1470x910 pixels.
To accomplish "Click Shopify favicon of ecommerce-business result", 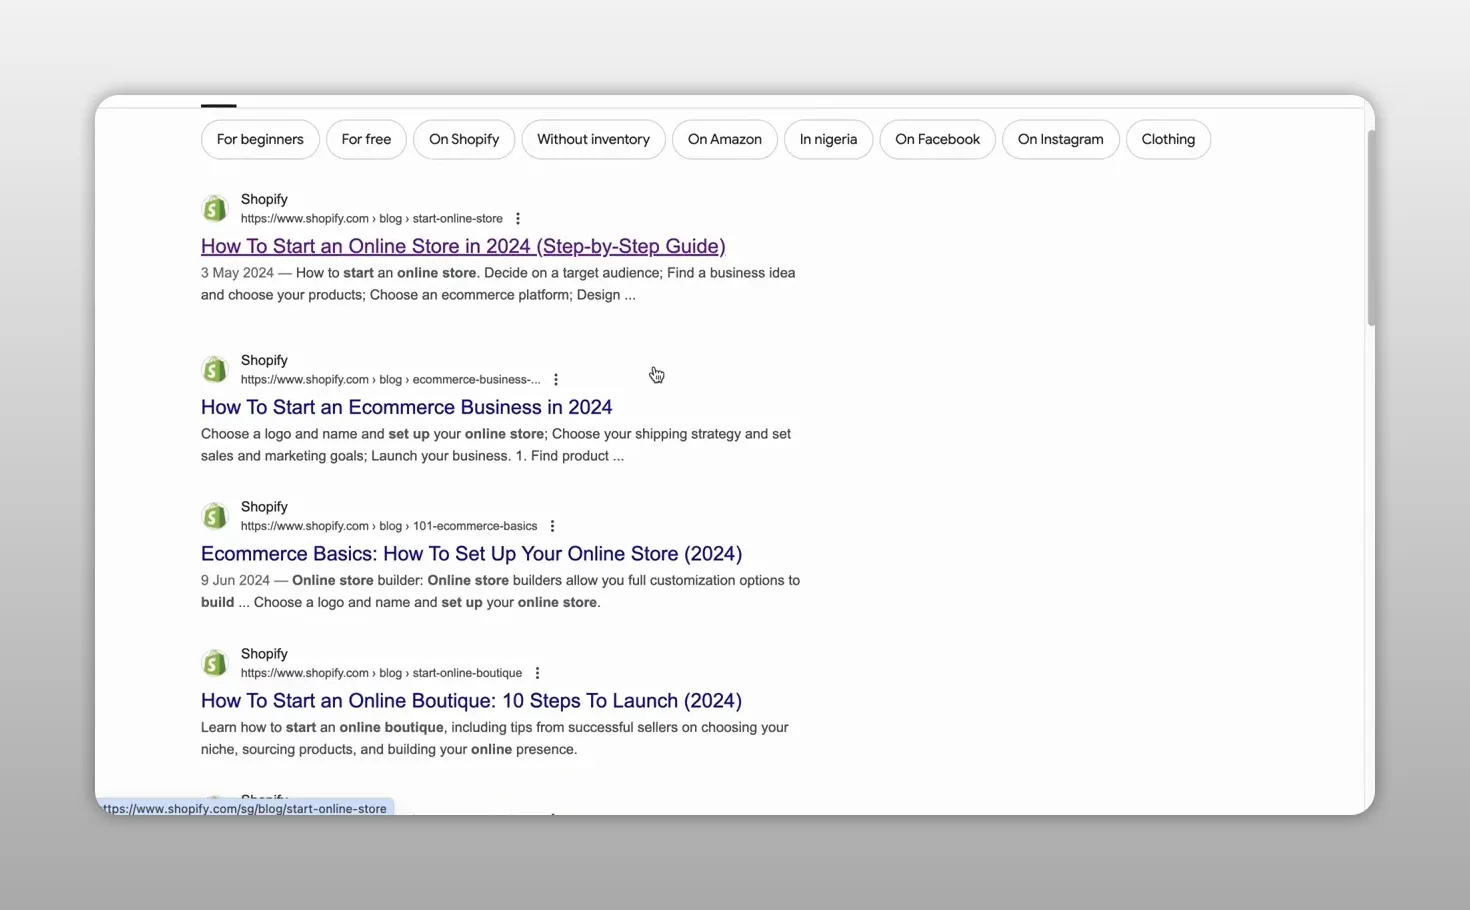I will 214,369.
